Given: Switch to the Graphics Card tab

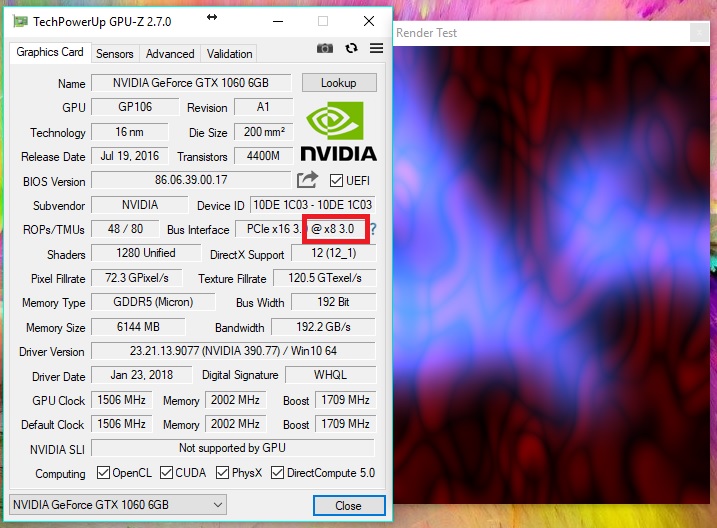Looking at the screenshot, I should point(50,52).
